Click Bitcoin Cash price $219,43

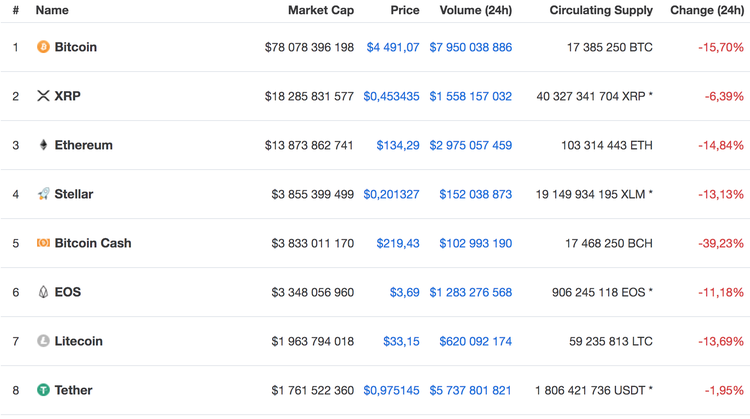[398, 243]
